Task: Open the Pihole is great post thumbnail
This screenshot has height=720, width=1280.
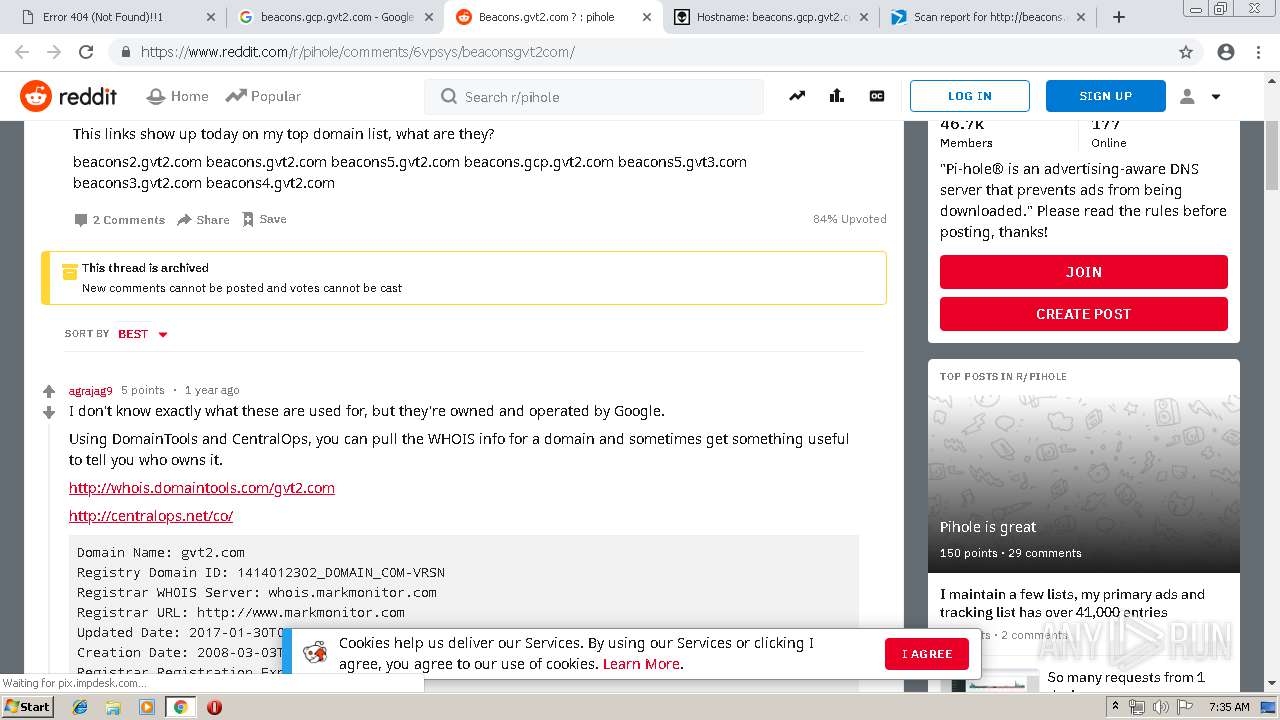Action: [x=1083, y=484]
